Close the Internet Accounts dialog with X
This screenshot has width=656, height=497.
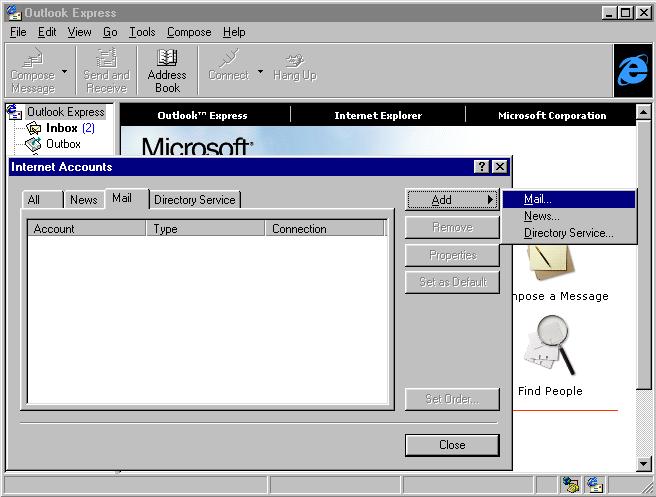tap(500, 167)
